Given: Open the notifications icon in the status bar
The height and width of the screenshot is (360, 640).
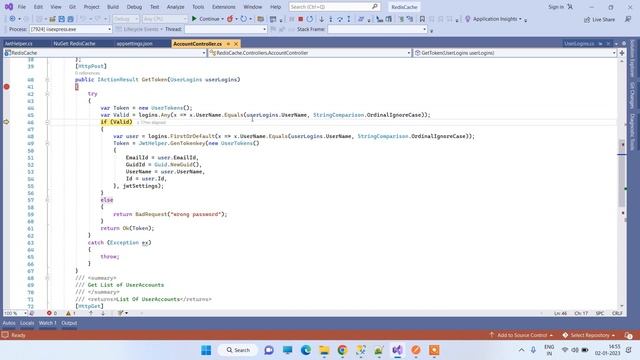Looking at the screenshot, I should click(x=629, y=335).
